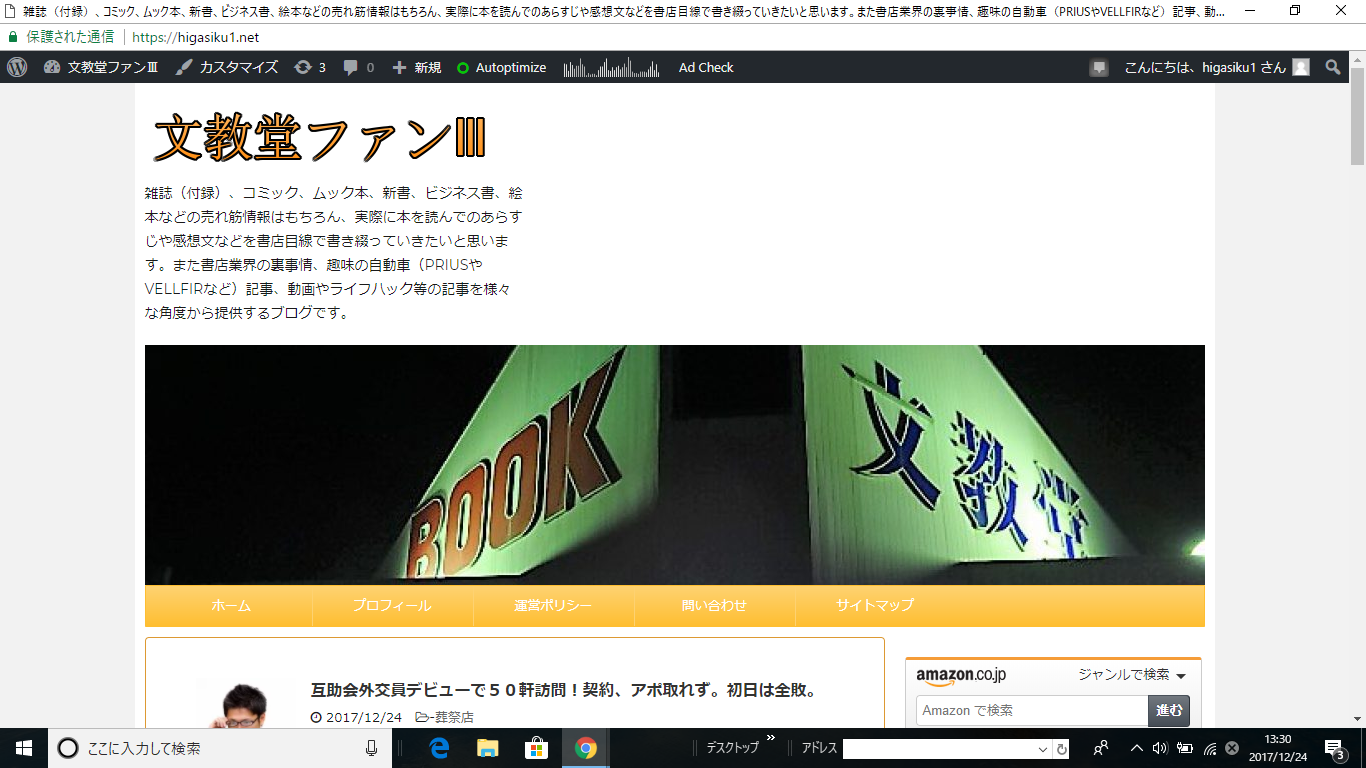1366x768 pixels.
Task: Go to the ホーム navigation tab
Action: (x=231, y=605)
